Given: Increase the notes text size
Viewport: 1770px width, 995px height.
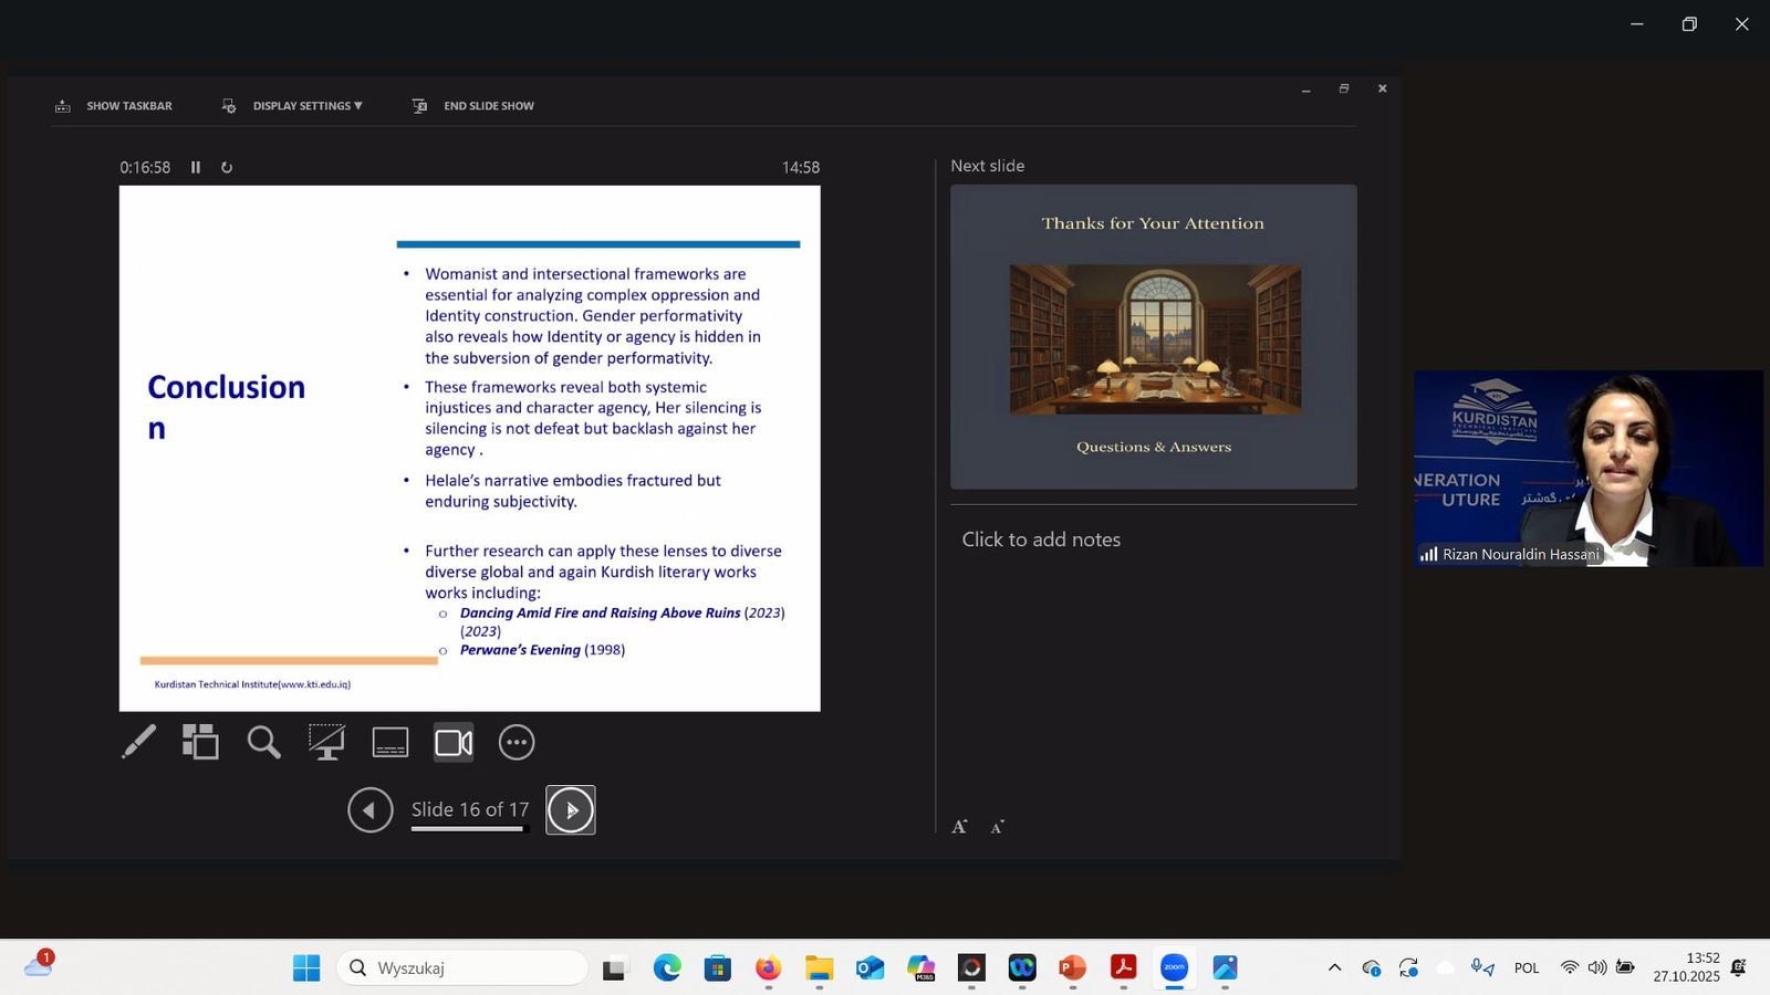Looking at the screenshot, I should 959,827.
